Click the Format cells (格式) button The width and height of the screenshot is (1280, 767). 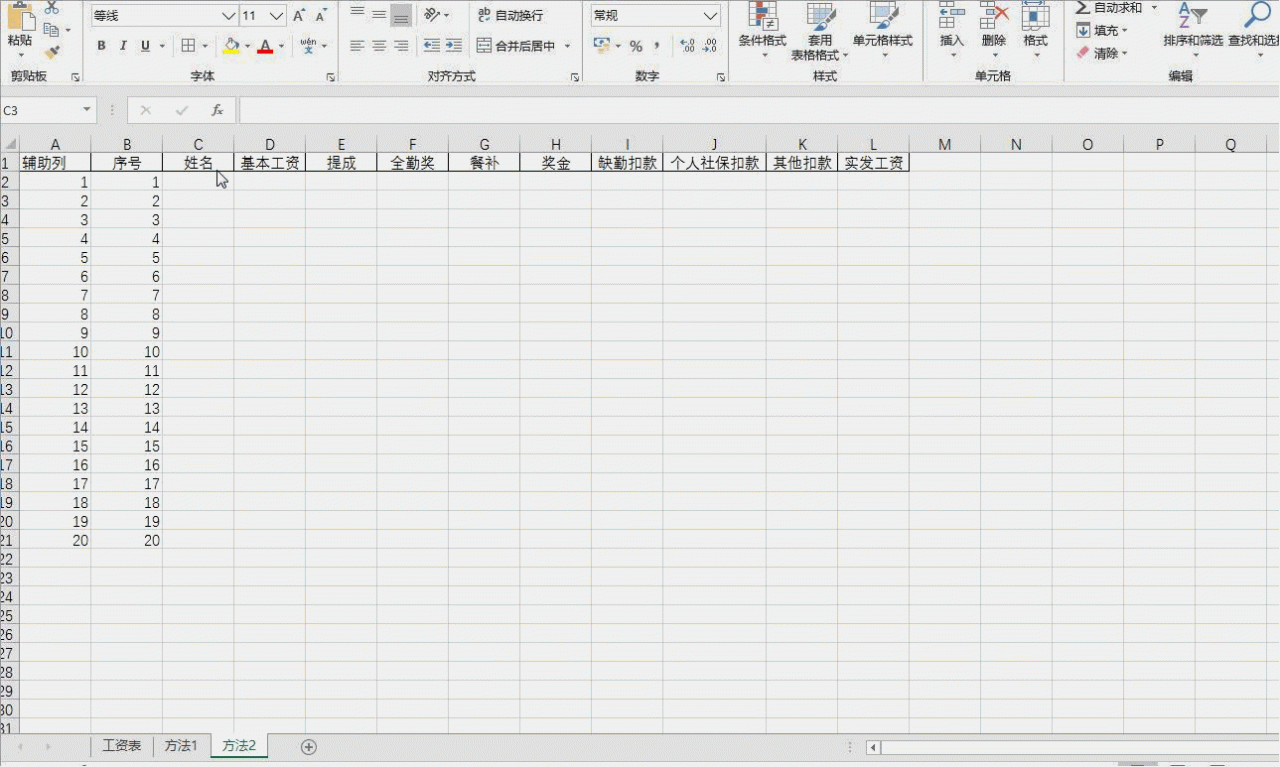click(x=1036, y=30)
